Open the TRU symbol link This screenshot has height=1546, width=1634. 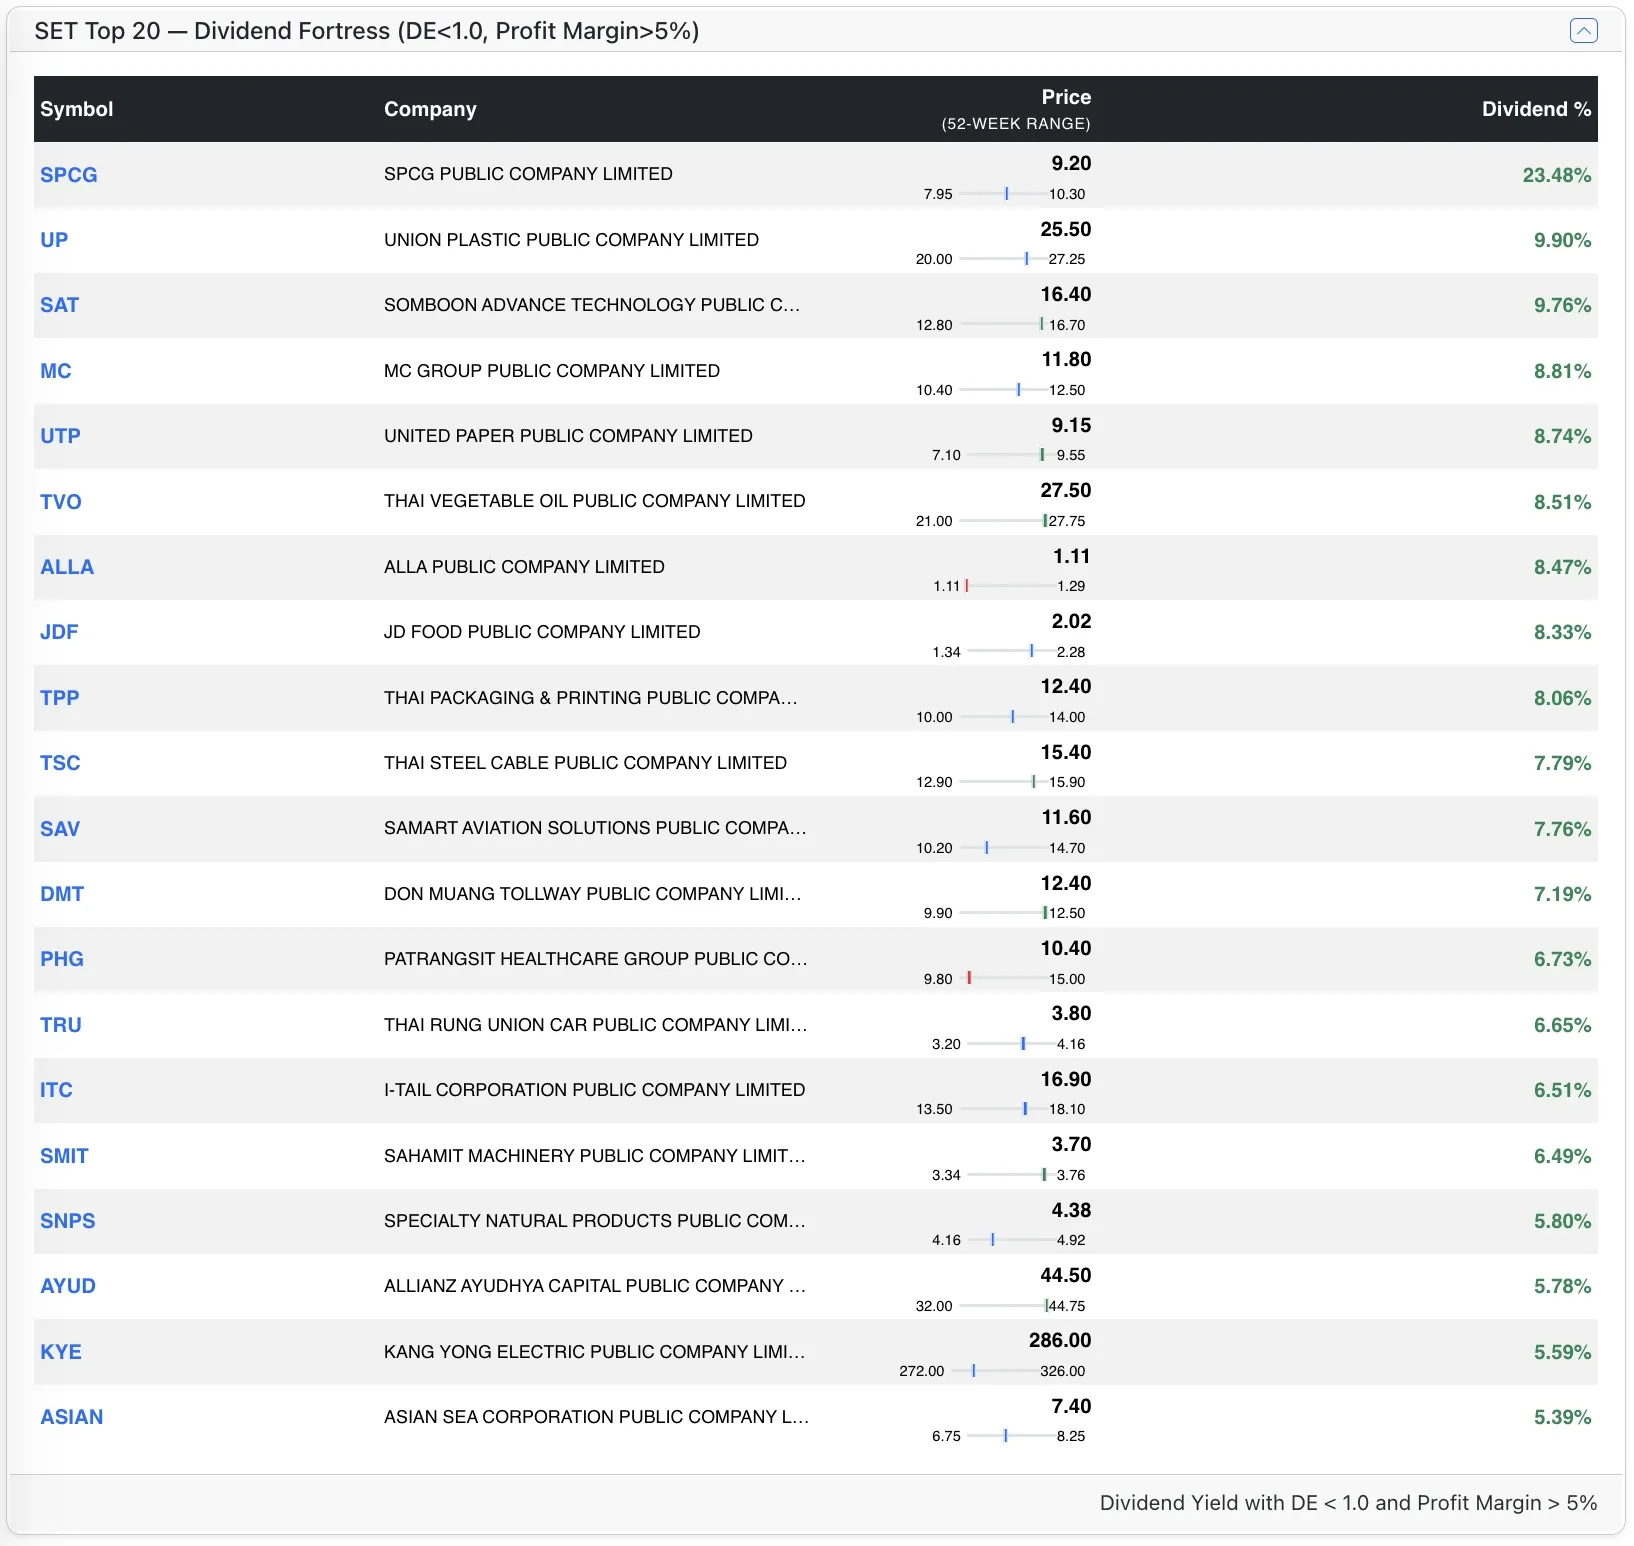click(60, 1025)
